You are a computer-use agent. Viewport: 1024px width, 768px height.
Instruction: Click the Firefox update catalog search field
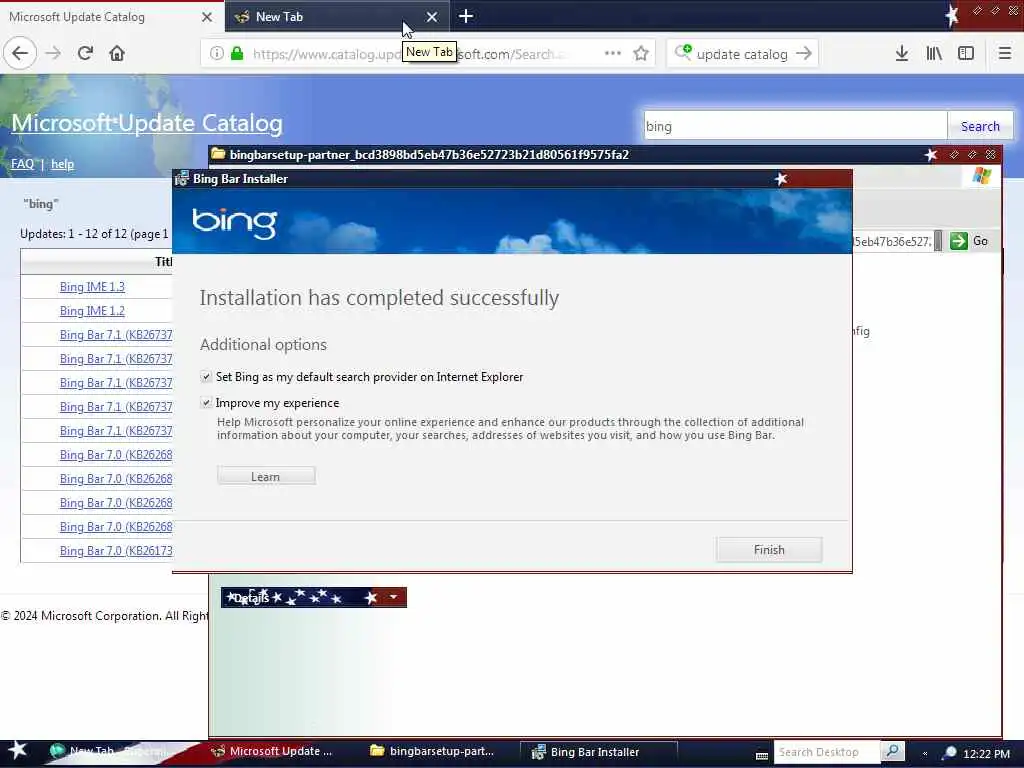(x=742, y=54)
